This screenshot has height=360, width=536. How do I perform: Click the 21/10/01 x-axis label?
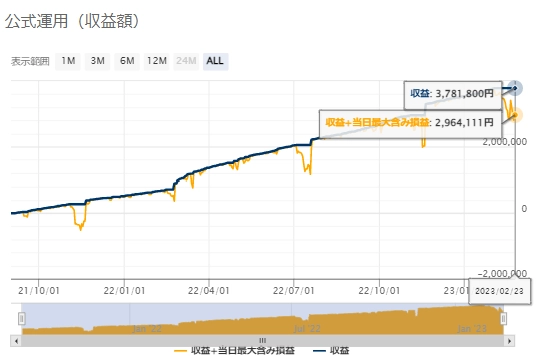(x=39, y=291)
